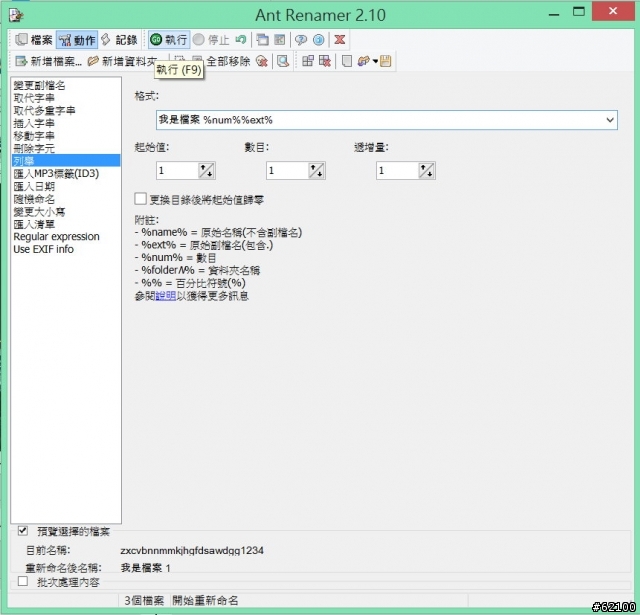The width and height of the screenshot is (640, 615).
Task: Open the blue About info icon
Action: [x=318, y=40]
